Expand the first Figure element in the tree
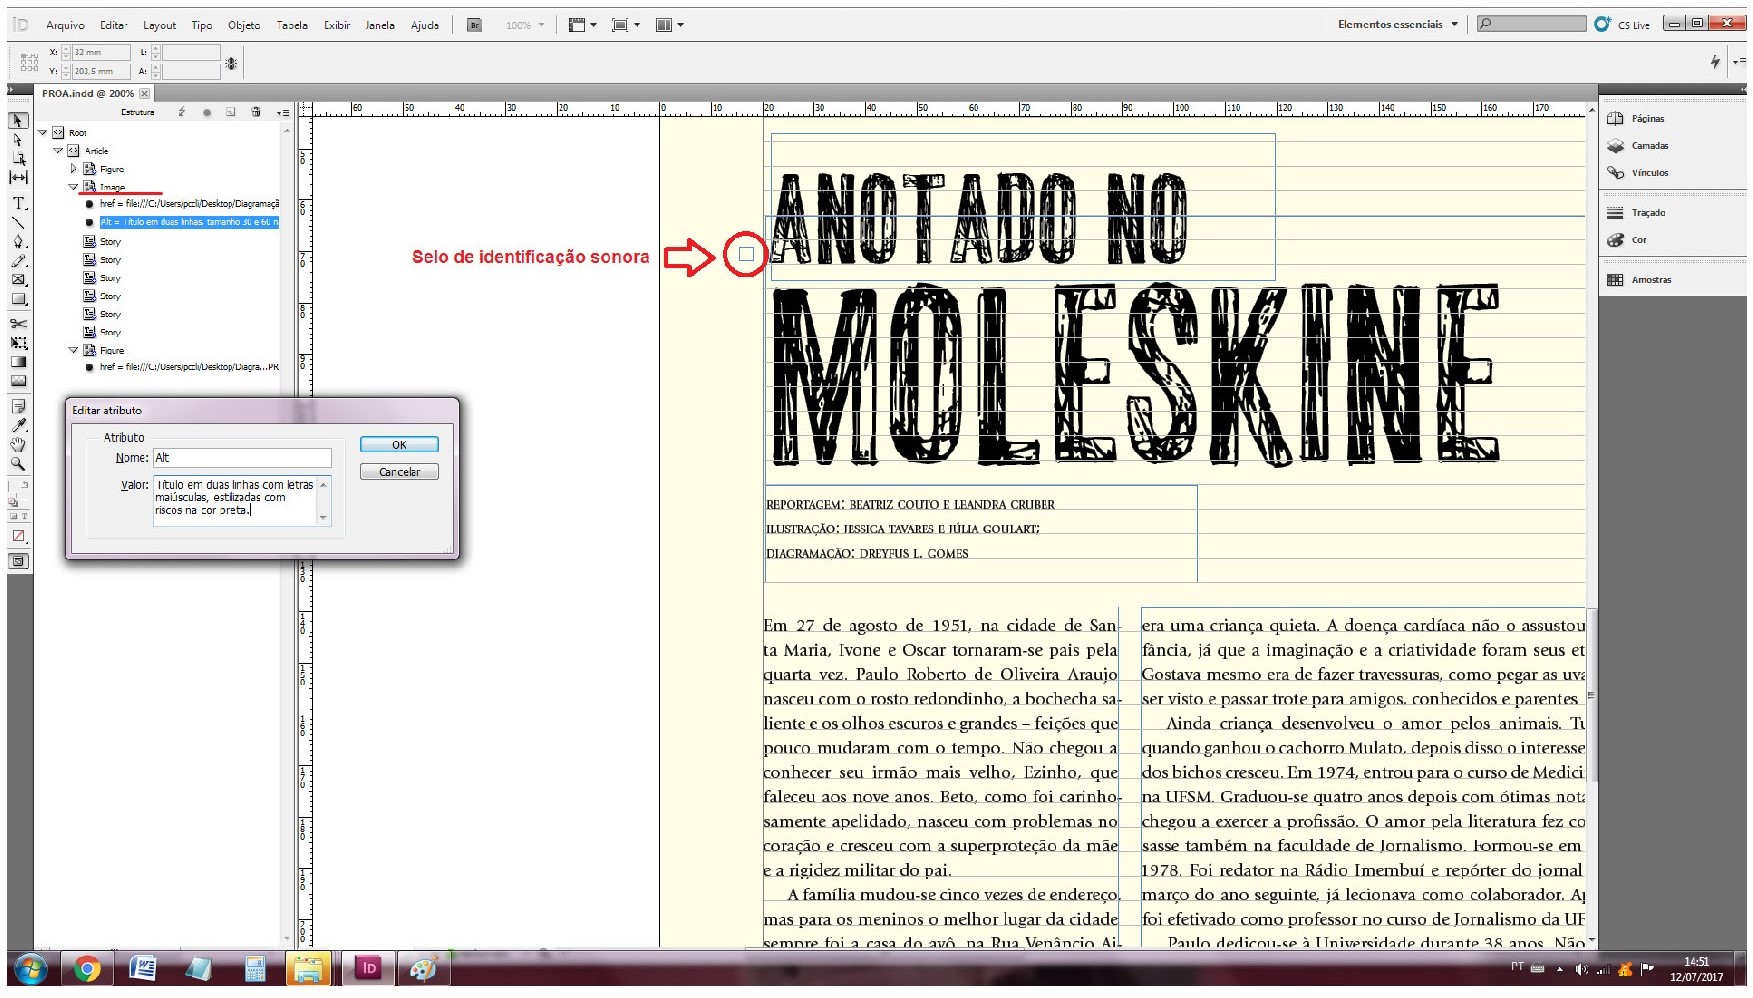 73,169
